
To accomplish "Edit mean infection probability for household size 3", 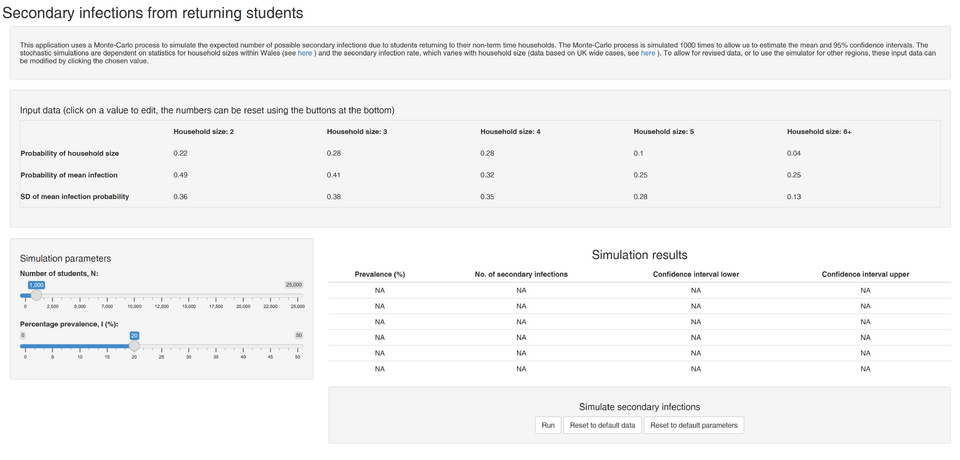I will click(334, 175).
